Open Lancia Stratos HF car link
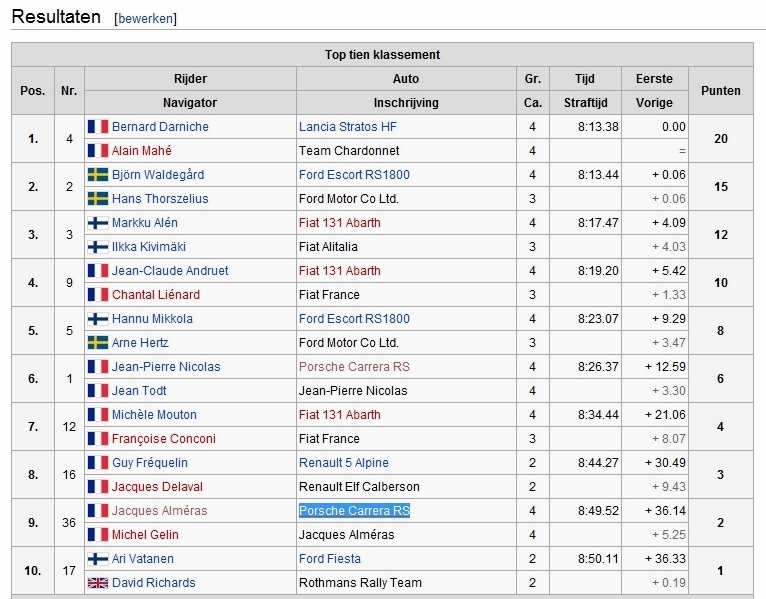This screenshot has height=599, width=766. [348, 127]
